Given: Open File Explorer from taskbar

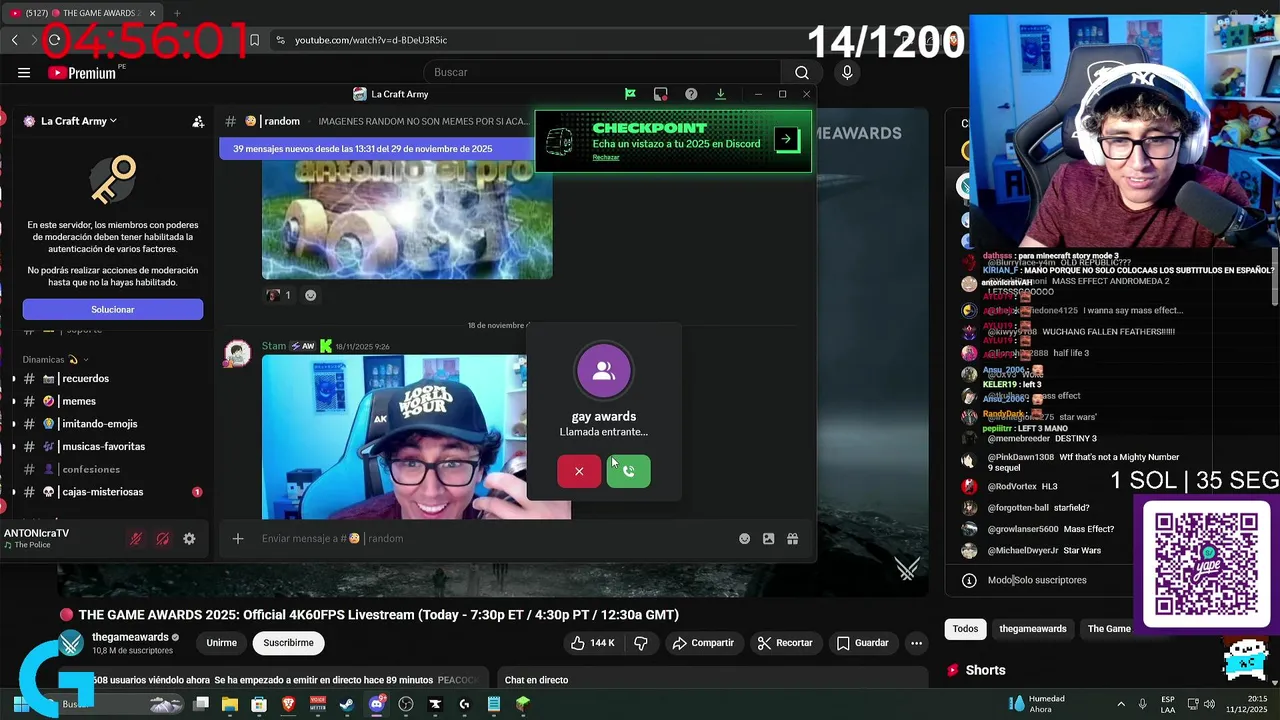Looking at the screenshot, I should tap(230, 704).
